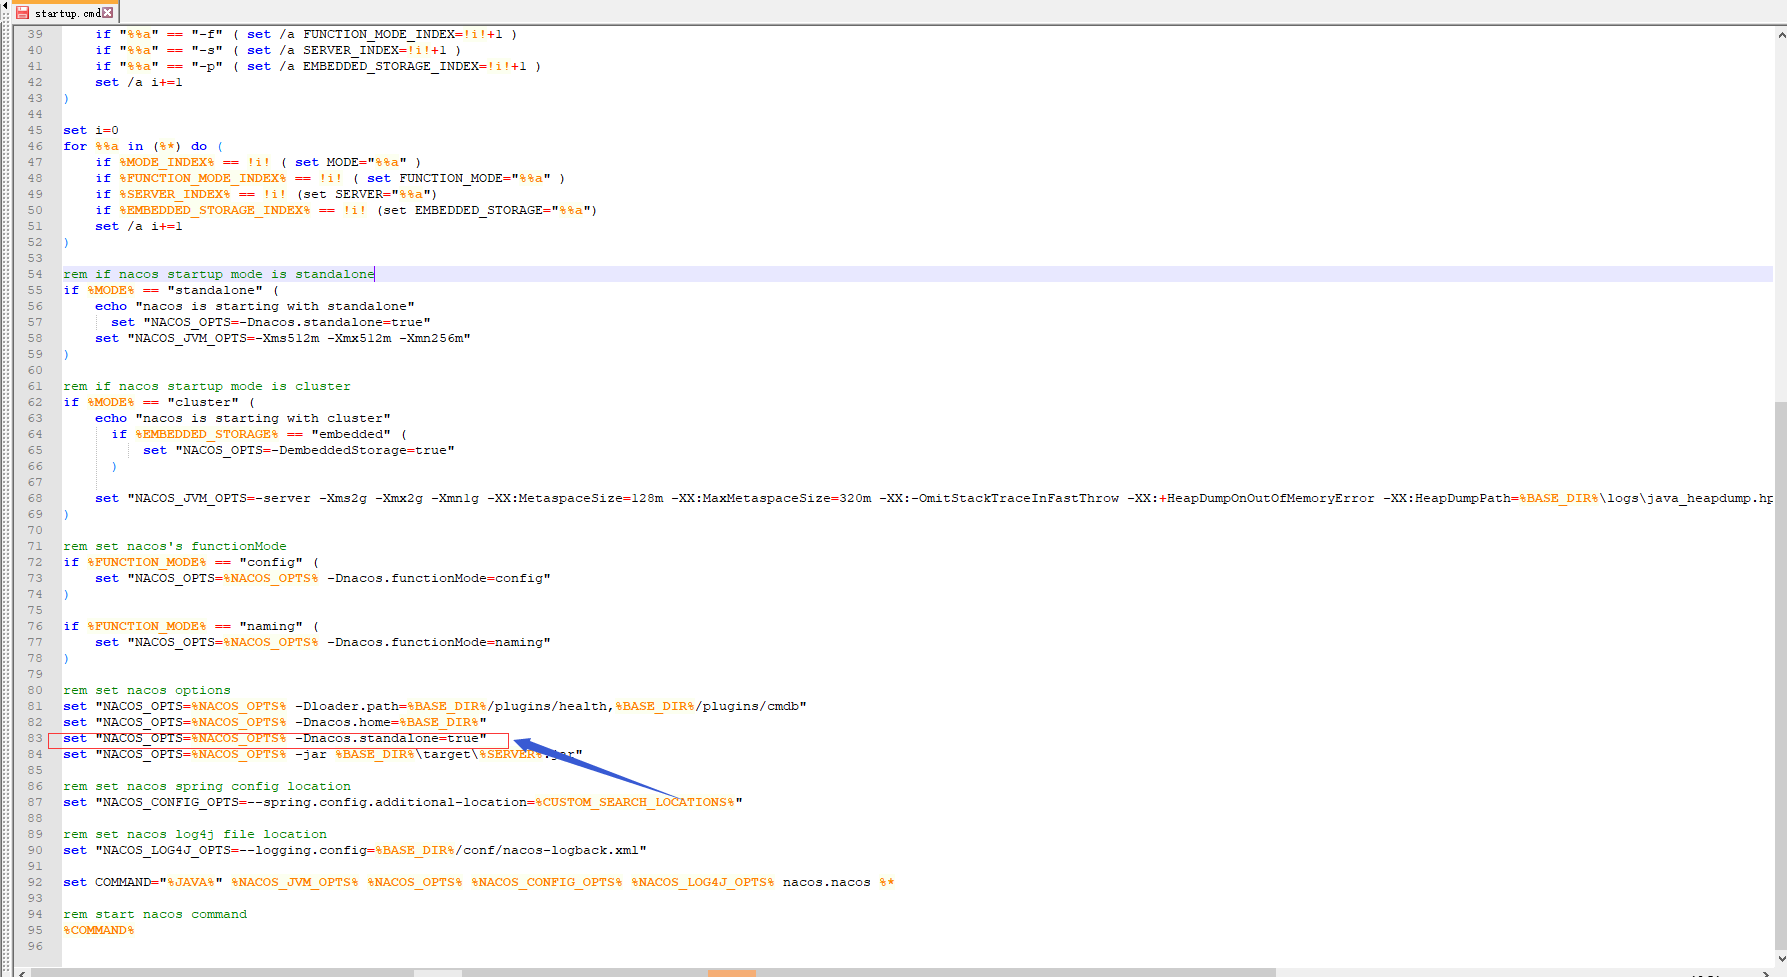Click line number 68 in the margin

click(x=35, y=498)
